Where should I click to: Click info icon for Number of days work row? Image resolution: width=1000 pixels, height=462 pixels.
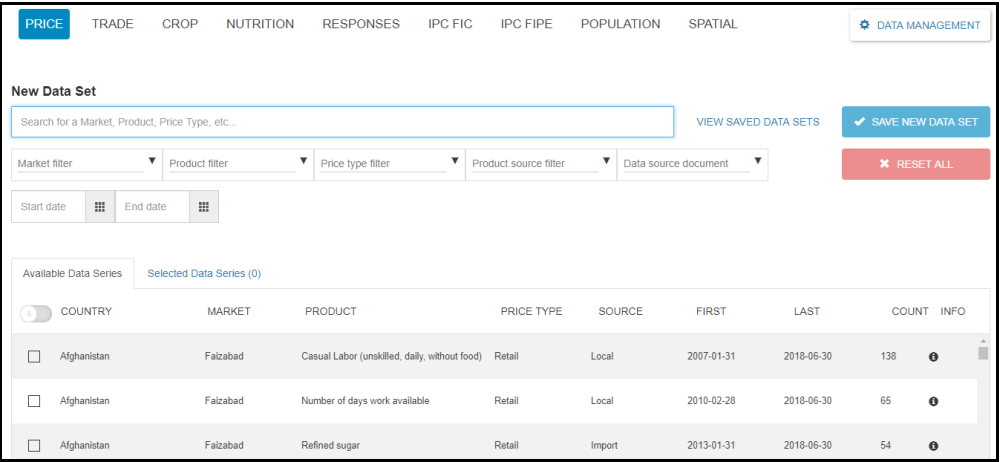coord(933,401)
